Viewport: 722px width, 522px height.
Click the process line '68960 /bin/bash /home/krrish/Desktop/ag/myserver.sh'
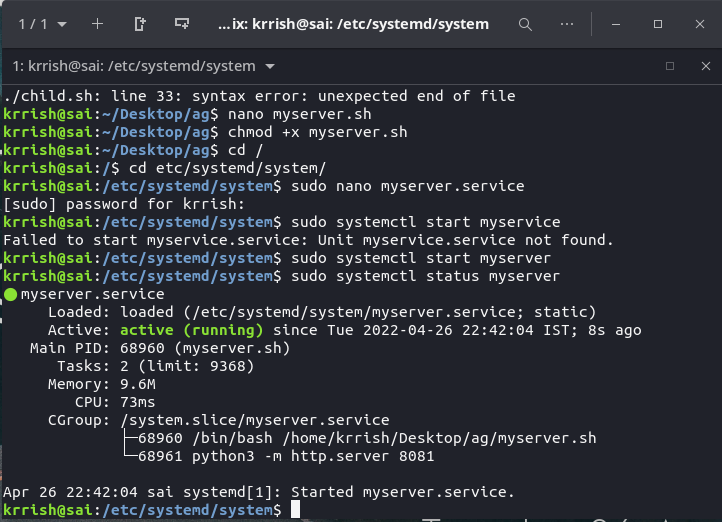[x=367, y=438]
